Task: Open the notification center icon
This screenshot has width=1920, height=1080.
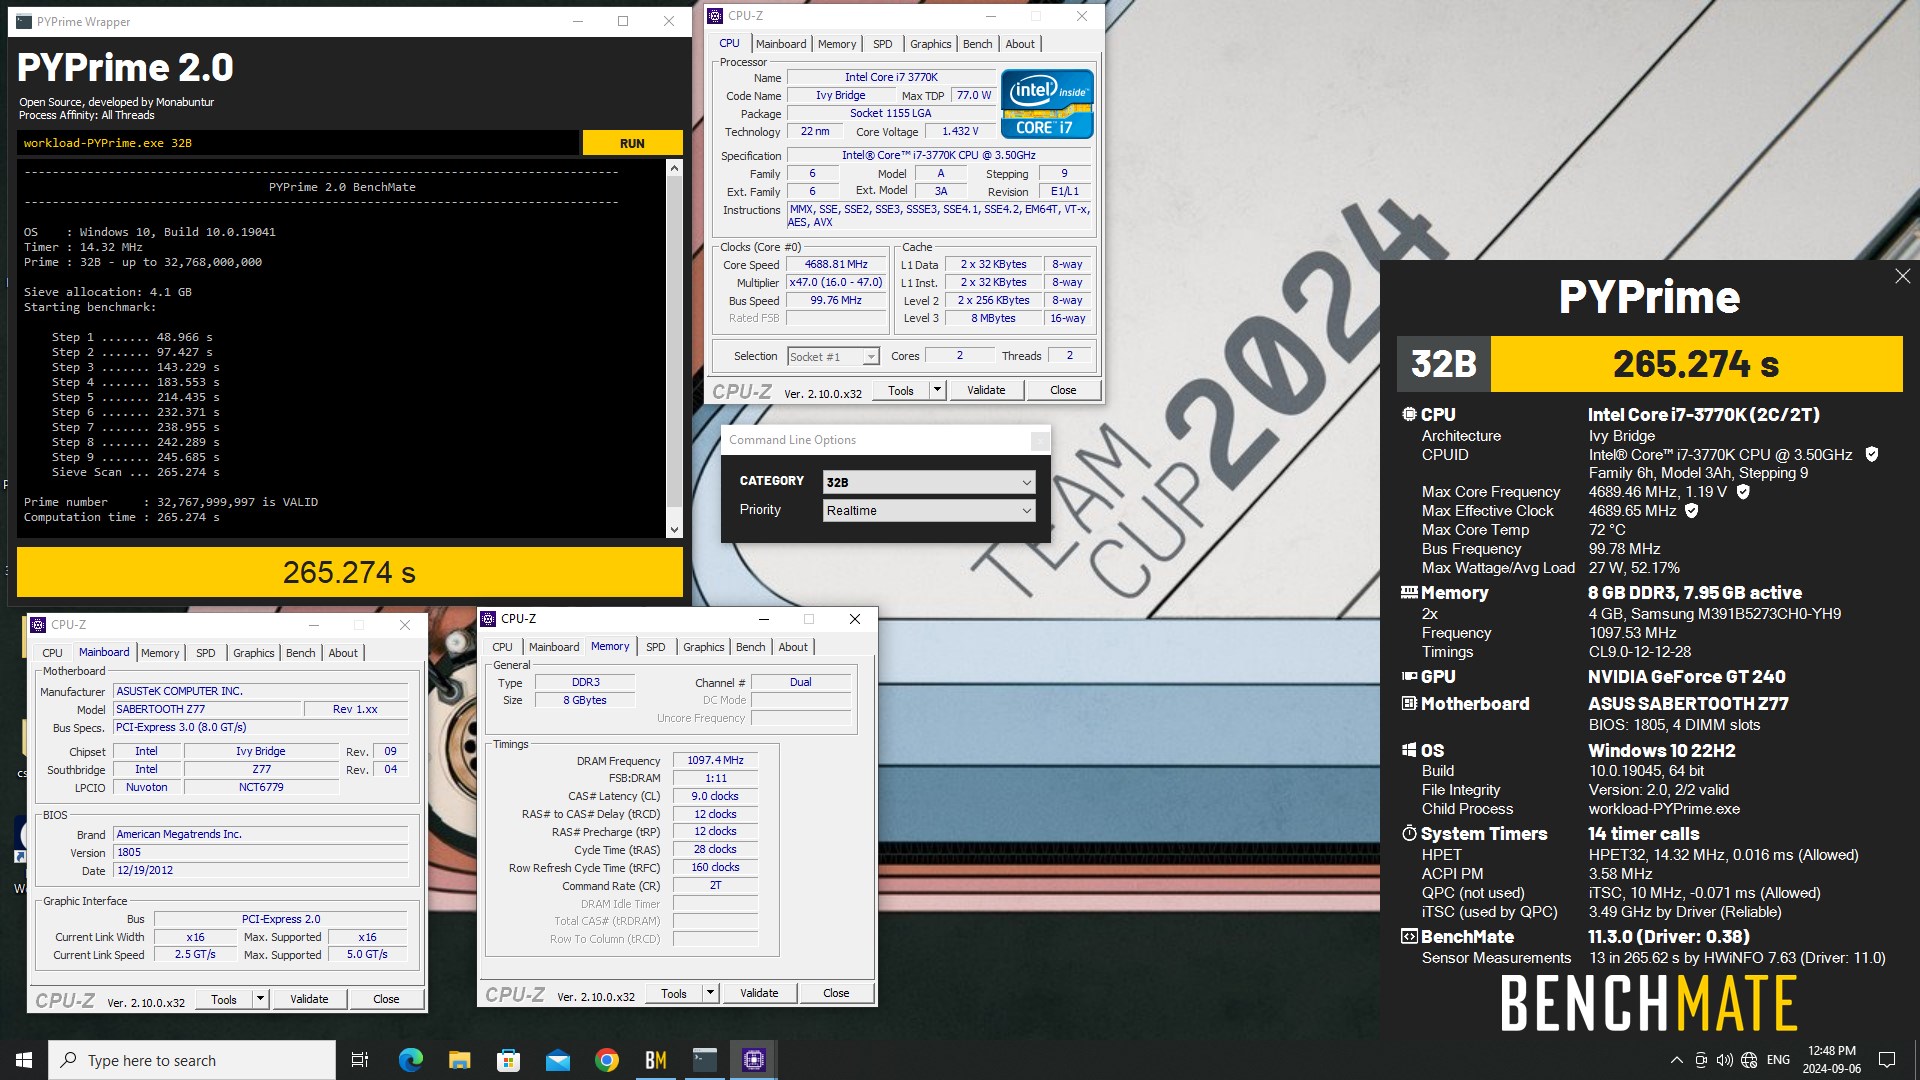Action: coord(1887,1060)
